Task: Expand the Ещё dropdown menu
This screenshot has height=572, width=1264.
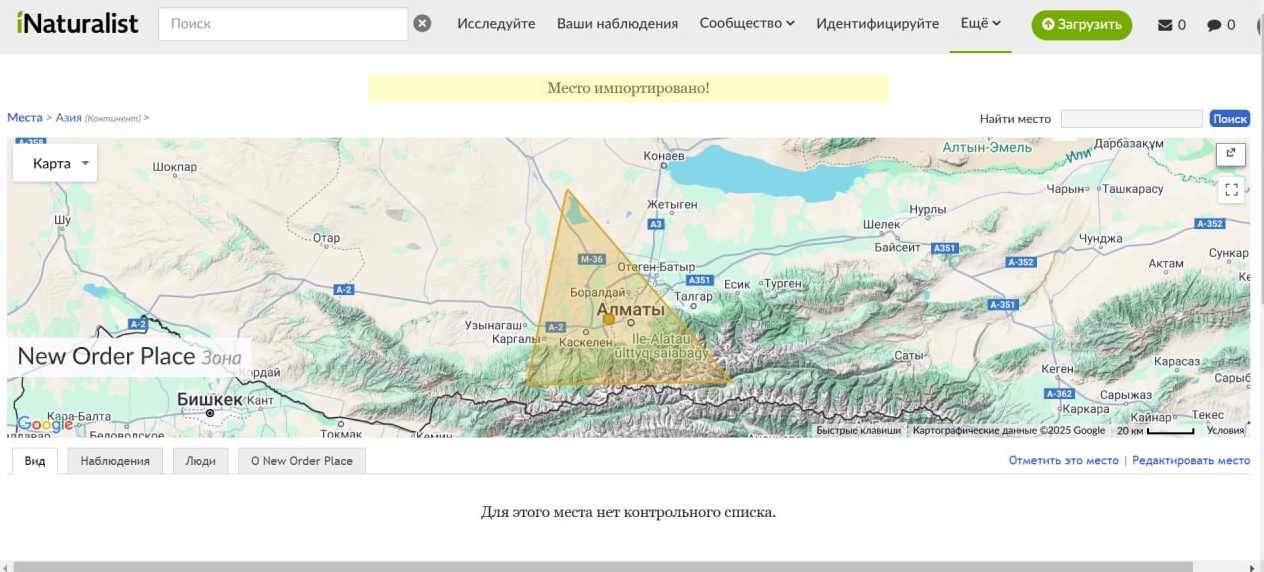Action: 980,24
